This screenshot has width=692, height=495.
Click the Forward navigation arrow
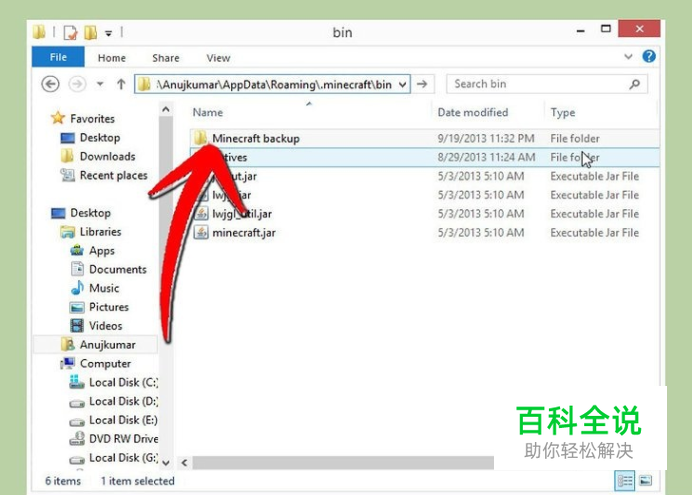coord(77,84)
